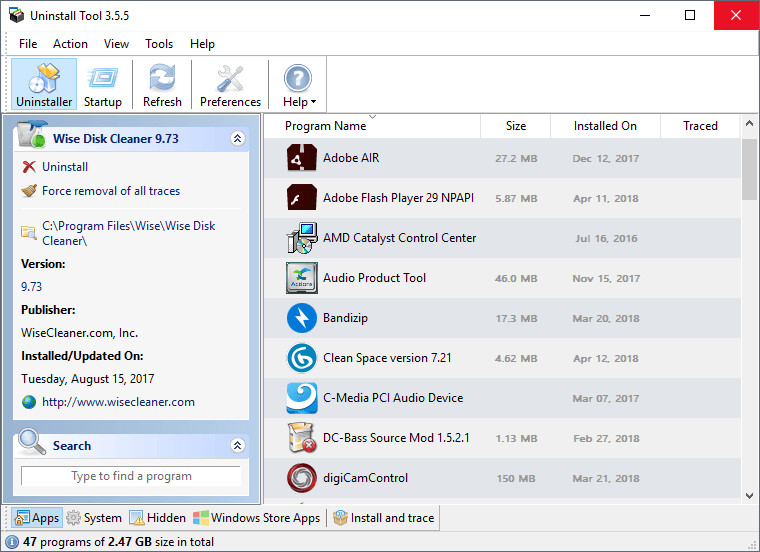
Task: Switch to the Windows Store Apps tab
Action: (257, 518)
